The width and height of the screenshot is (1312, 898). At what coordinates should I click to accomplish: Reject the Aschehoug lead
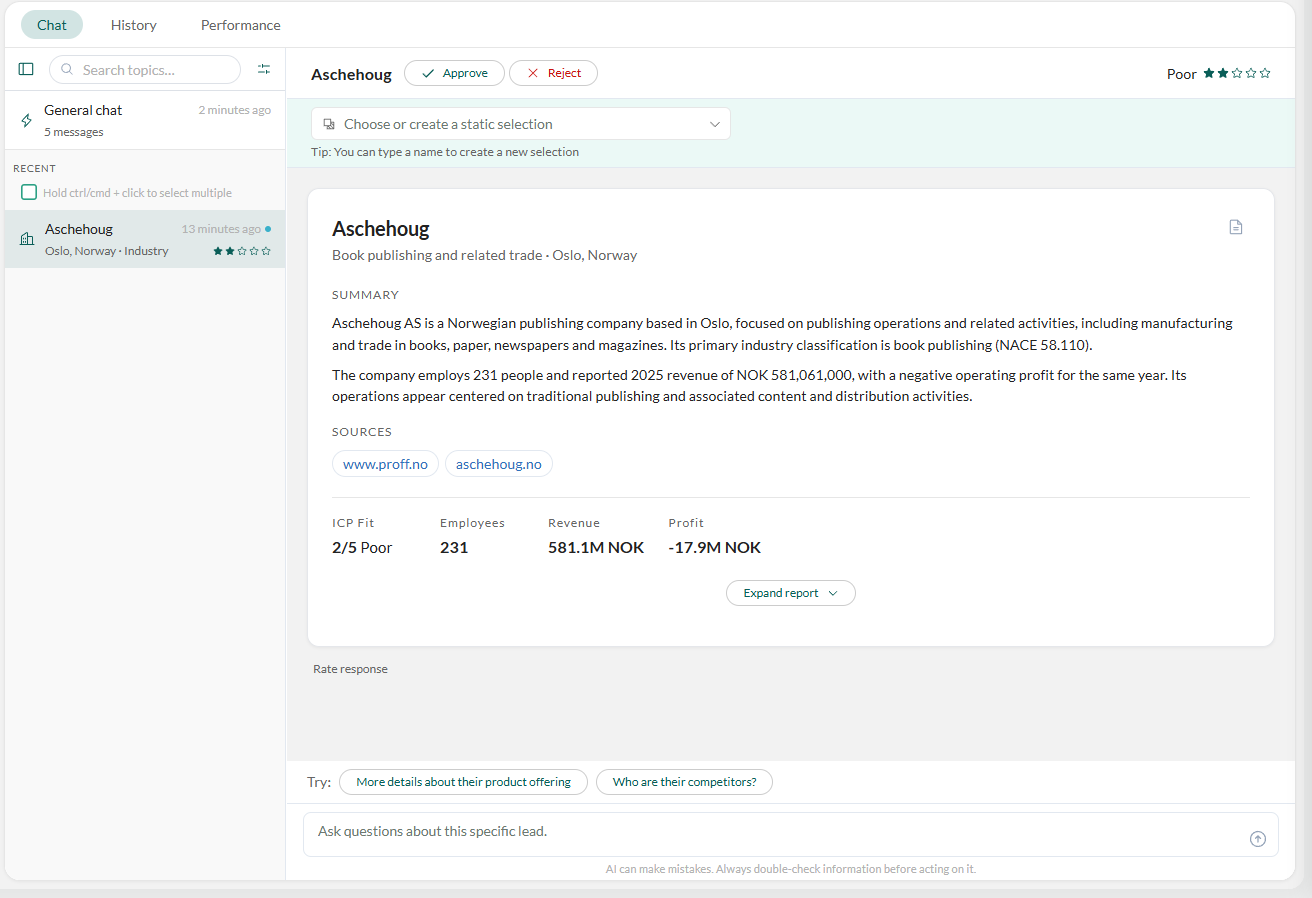(x=553, y=73)
